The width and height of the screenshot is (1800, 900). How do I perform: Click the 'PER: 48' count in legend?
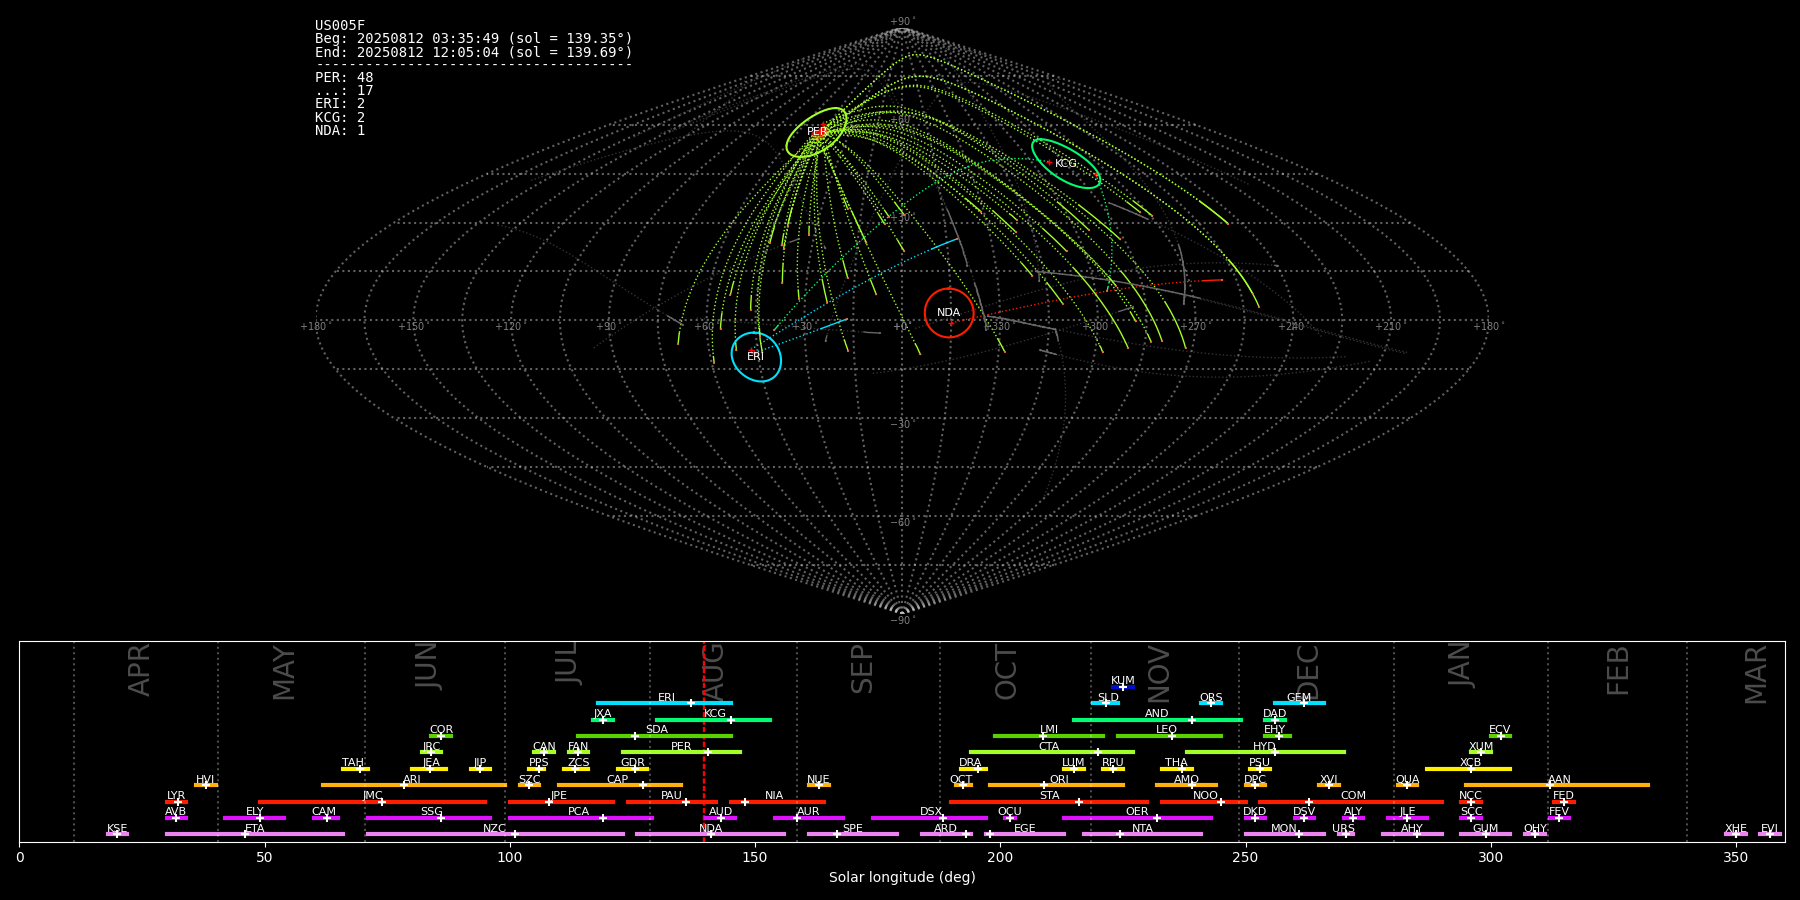pos(344,78)
